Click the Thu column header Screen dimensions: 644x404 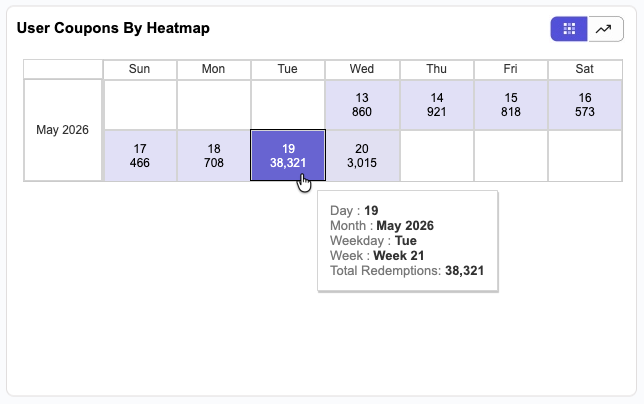[437, 69]
